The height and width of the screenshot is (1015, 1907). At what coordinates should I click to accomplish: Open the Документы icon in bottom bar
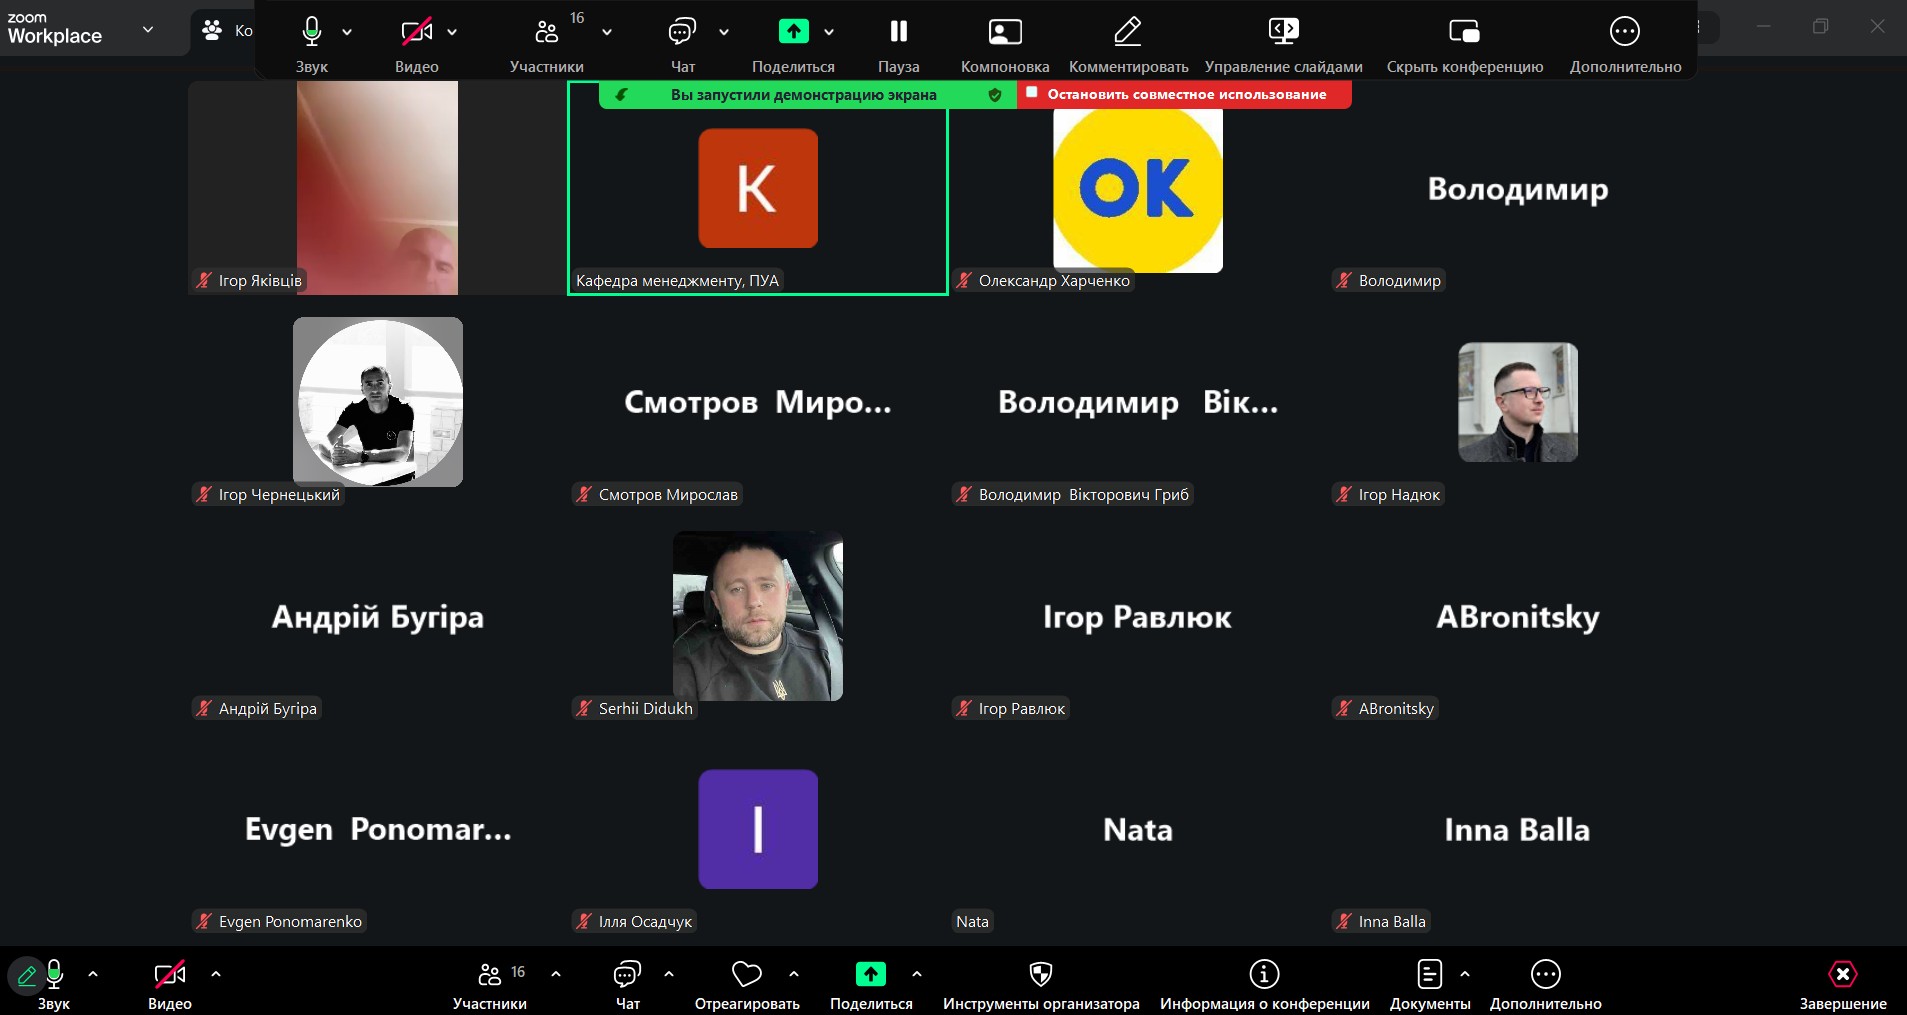tap(1429, 974)
